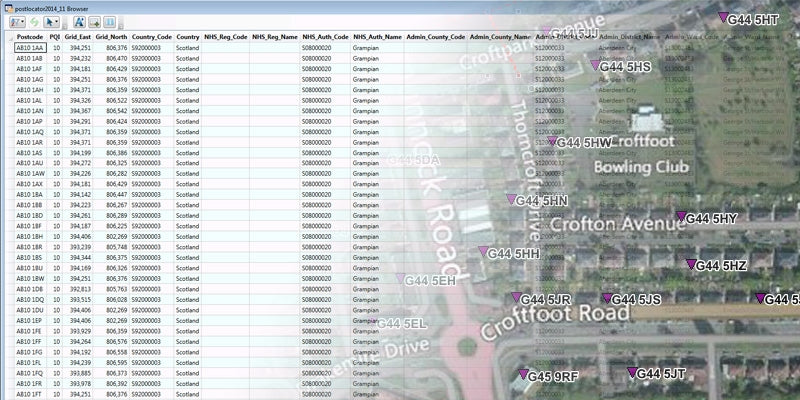The height and width of the screenshot is (400, 800).
Task: Click S92000003 in the AB10 1FF row
Action: coord(146,341)
